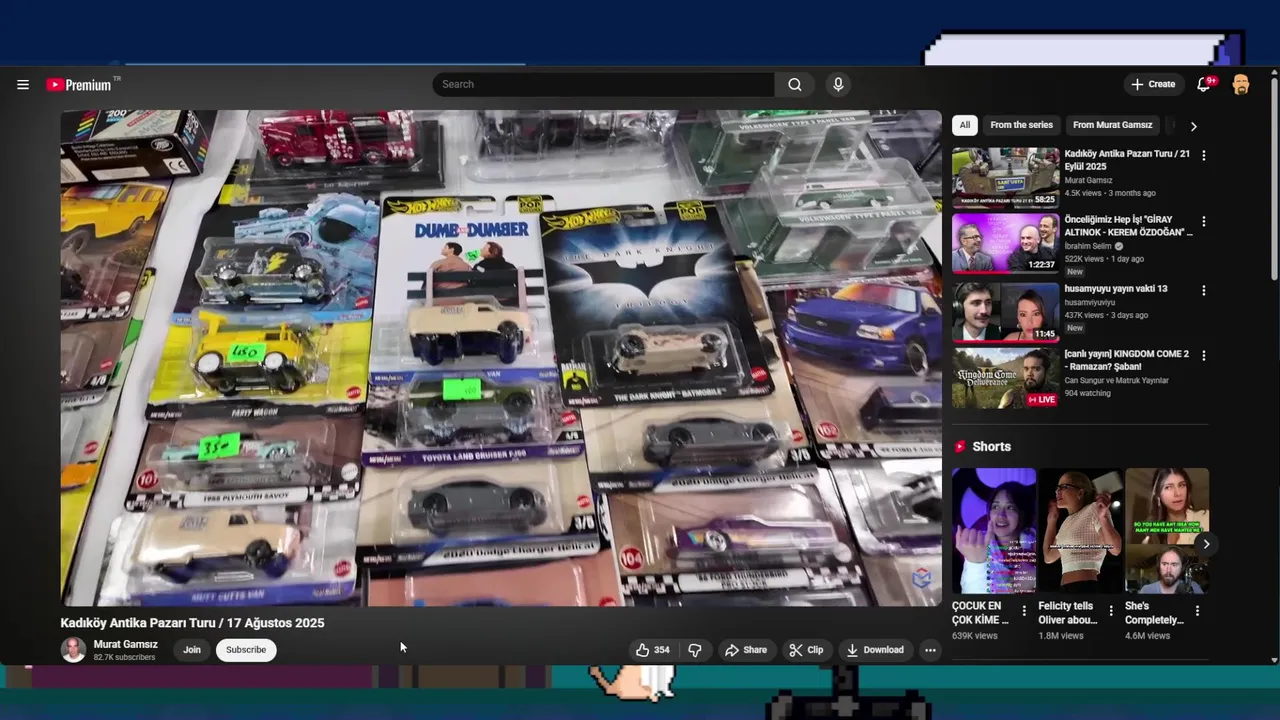Click title KINGDOM COME 2 - Ramazan? Şaban!
Image resolution: width=1280 pixels, height=720 pixels.
(x=1127, y=360)
